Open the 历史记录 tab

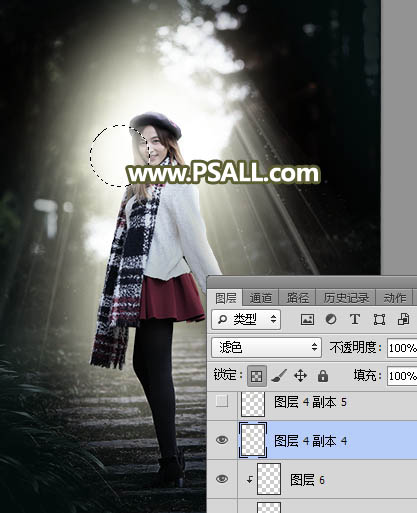(346, 298)
